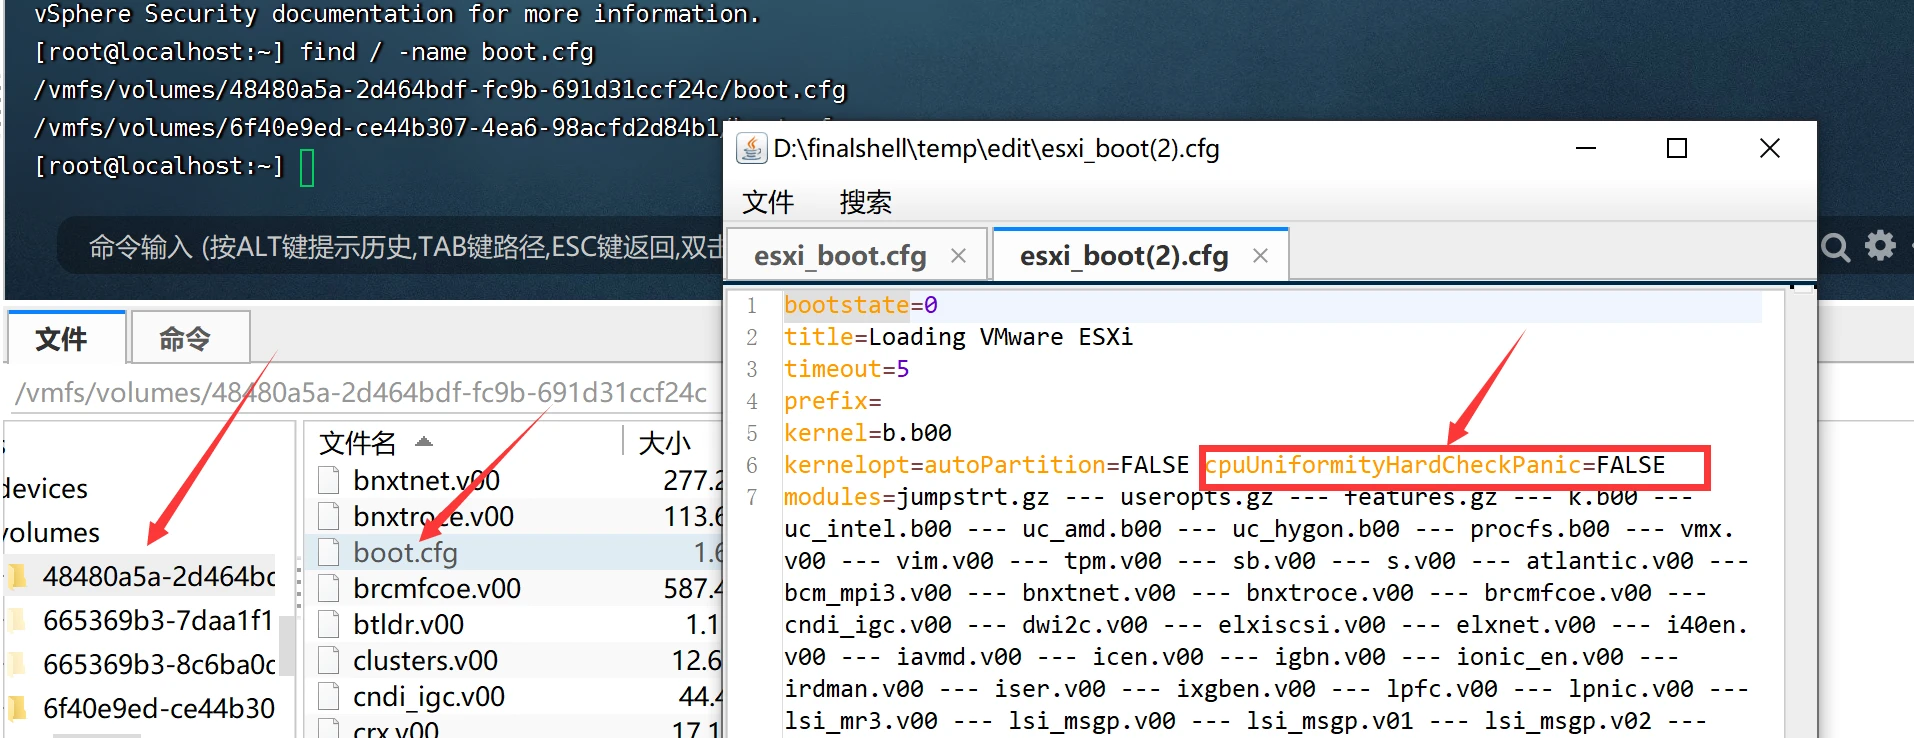Click cpuUniformityHardCheckPanic=FALSE text
The width and height of the screenshot is (1914, 738).
(x=1435, y=465)
